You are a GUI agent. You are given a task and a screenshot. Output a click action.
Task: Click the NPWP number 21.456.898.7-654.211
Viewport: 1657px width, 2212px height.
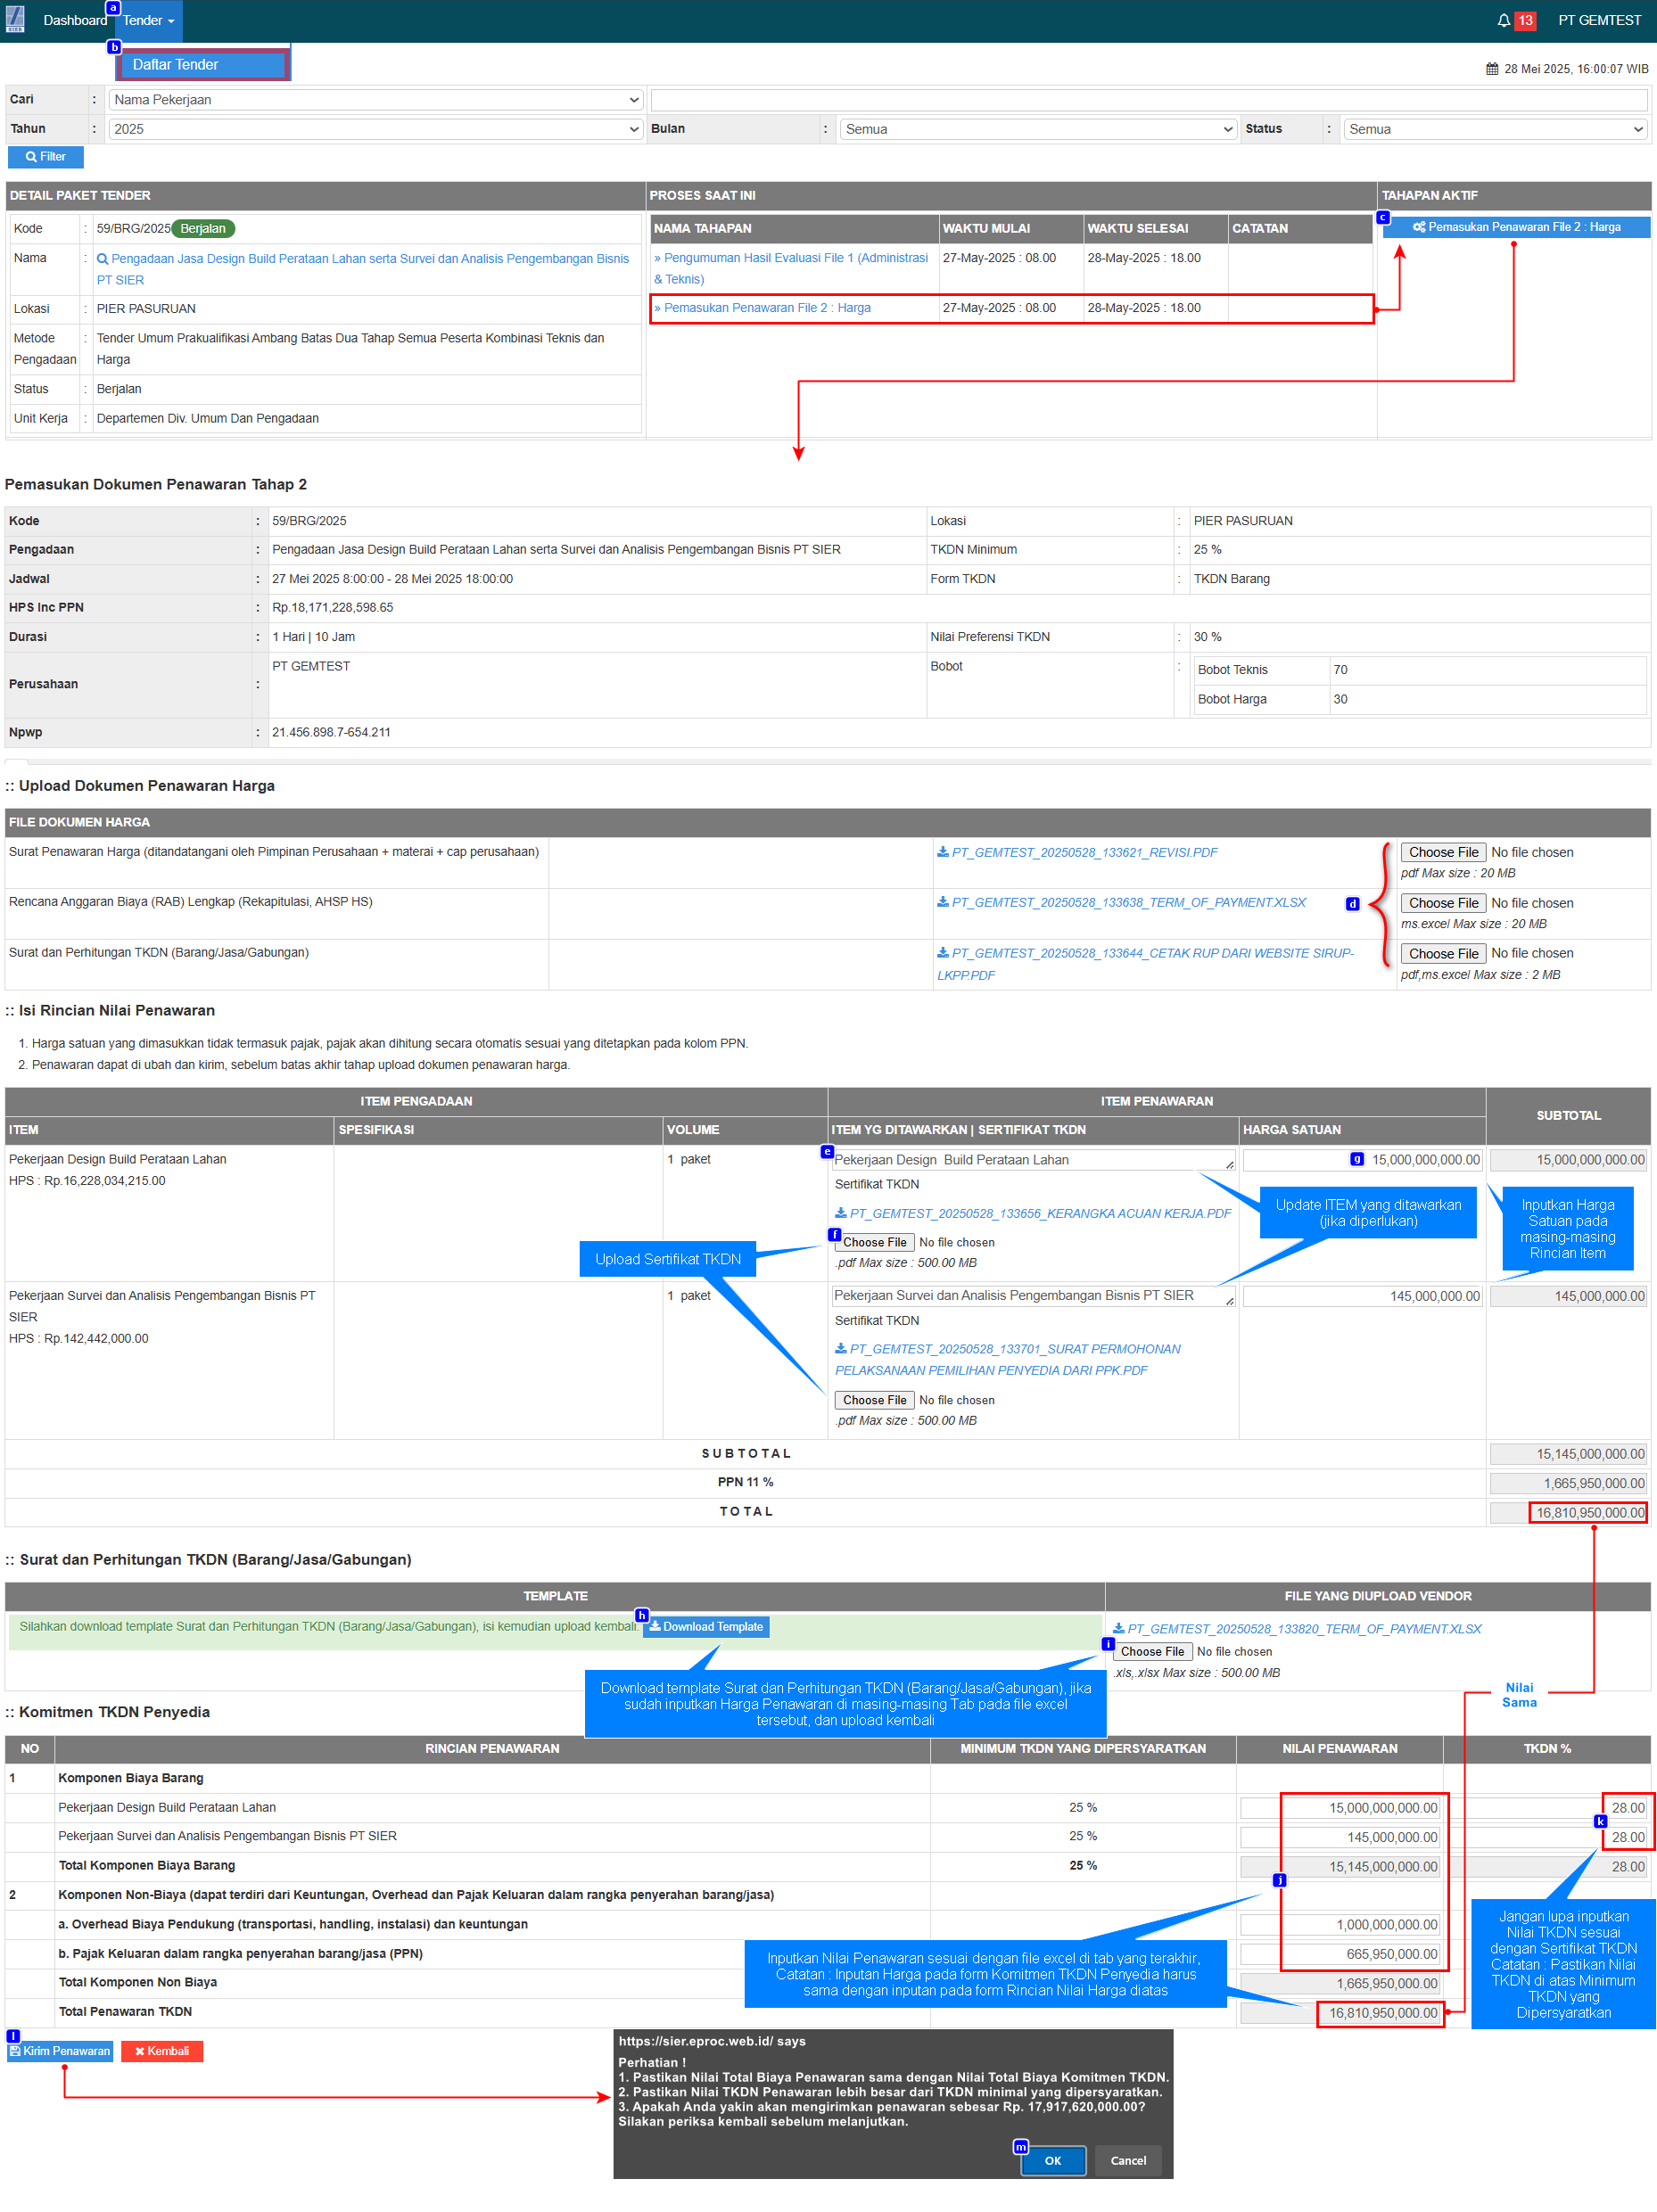coord(331,732)
